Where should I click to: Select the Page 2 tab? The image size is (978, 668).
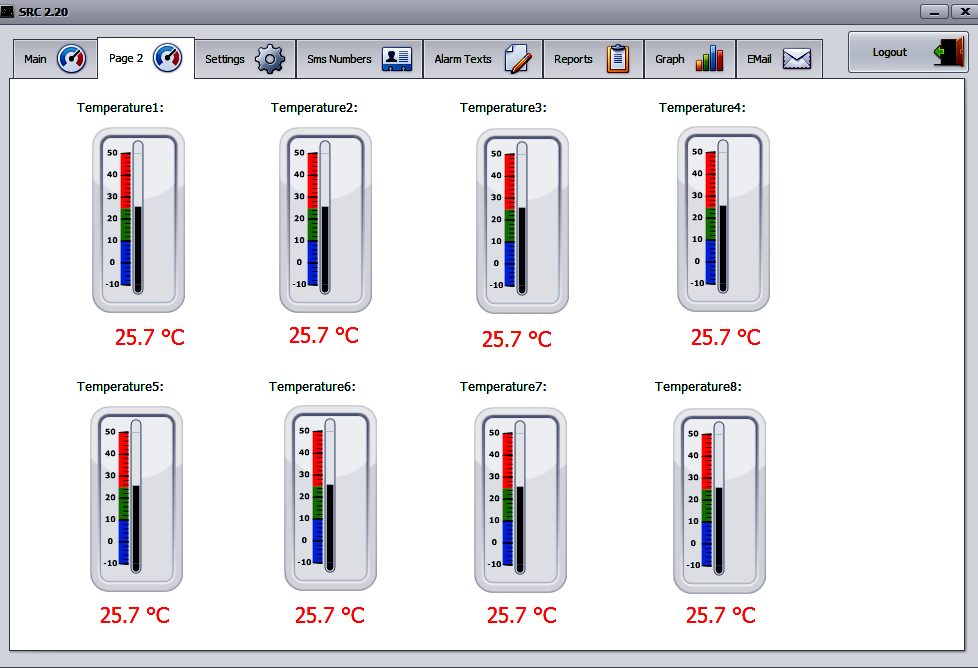(x=126, y=58)
